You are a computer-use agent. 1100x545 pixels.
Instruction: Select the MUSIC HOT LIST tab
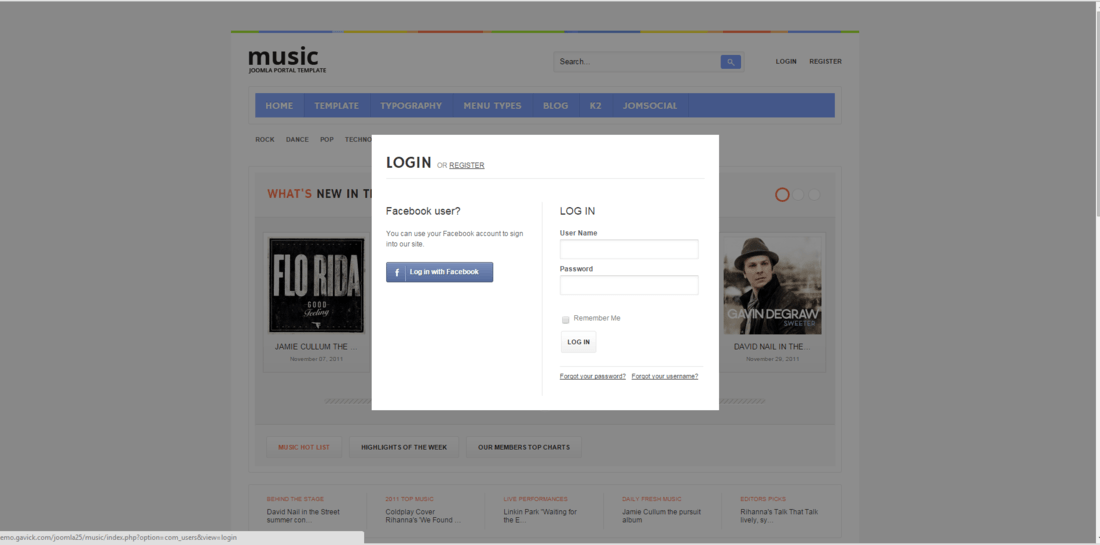click(x=304, y=447)
